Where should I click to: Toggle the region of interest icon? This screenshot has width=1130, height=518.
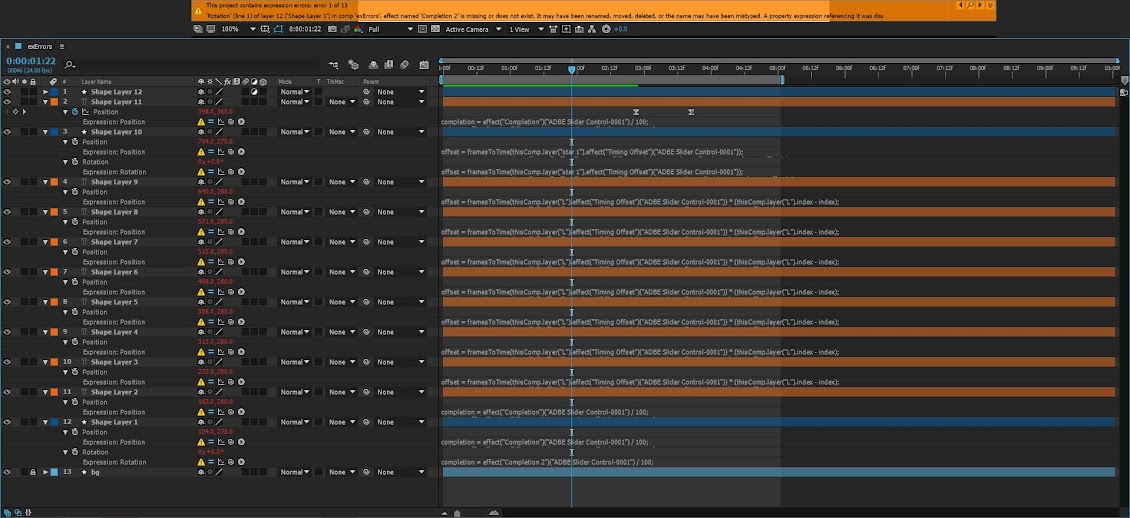pyautogui.click(x=422, y=29)
